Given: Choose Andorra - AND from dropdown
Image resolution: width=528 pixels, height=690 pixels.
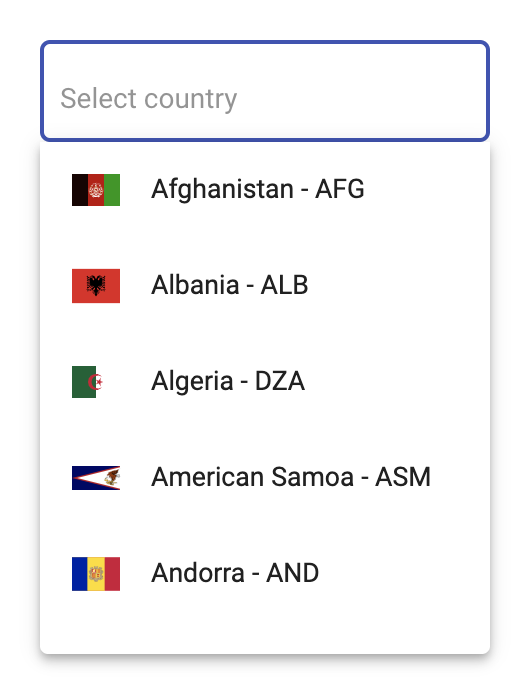Looking at the screenshot, I should [265, 574].
